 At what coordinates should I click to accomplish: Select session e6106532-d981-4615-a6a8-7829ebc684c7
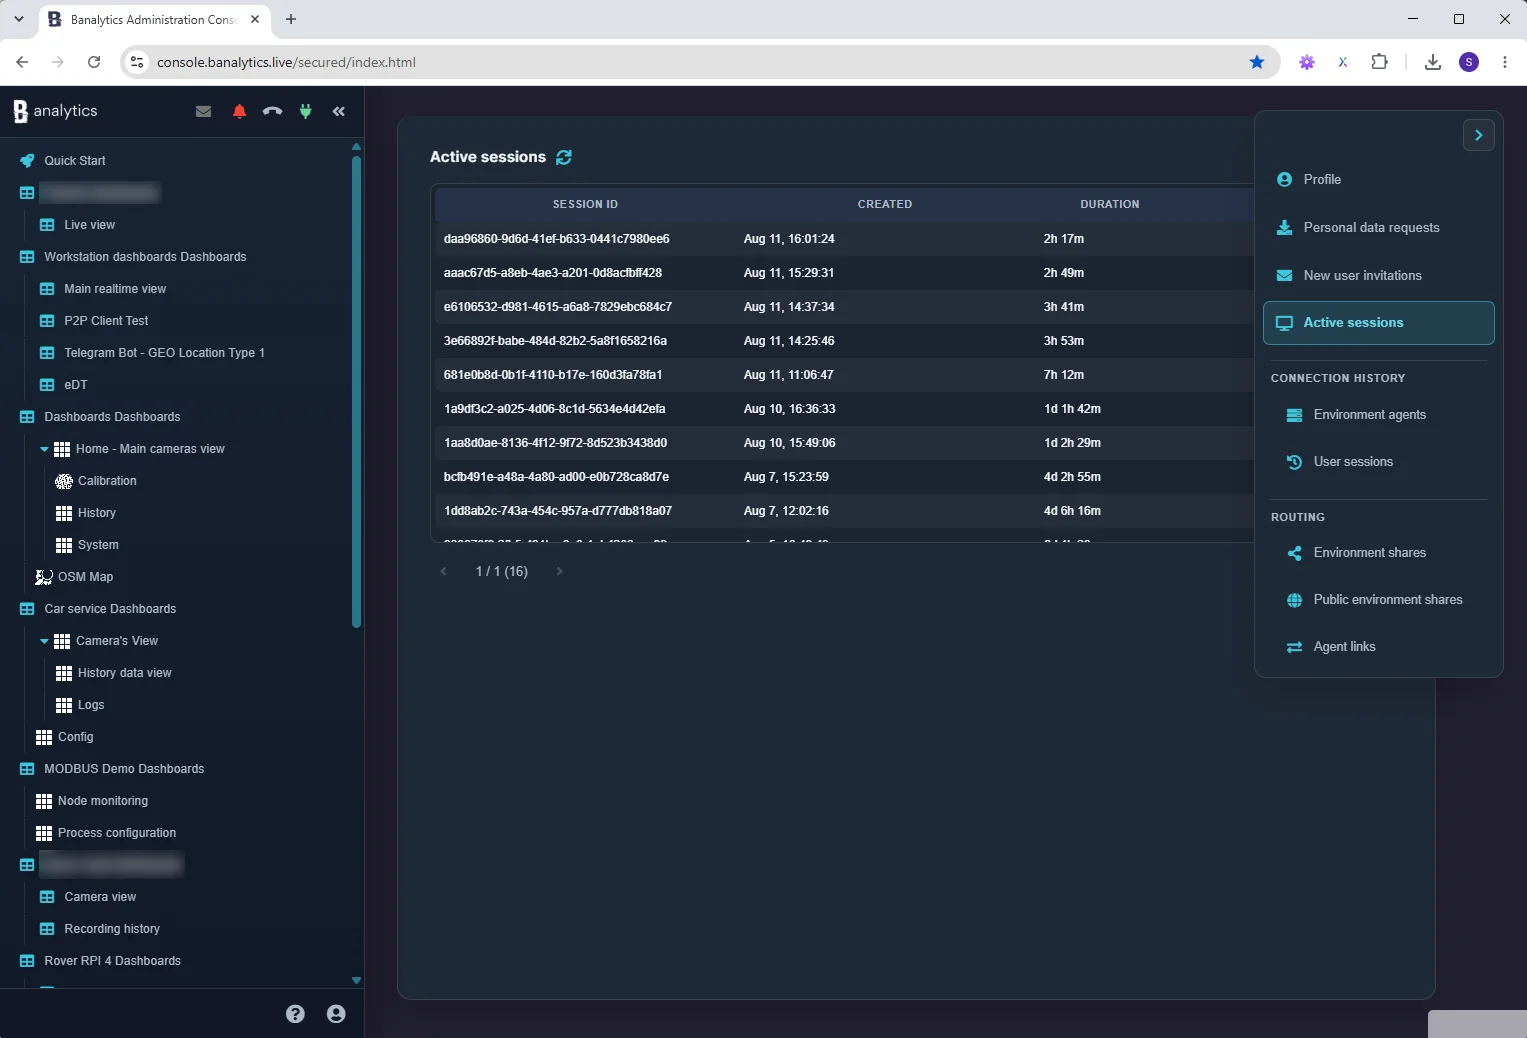pos(558,307)
